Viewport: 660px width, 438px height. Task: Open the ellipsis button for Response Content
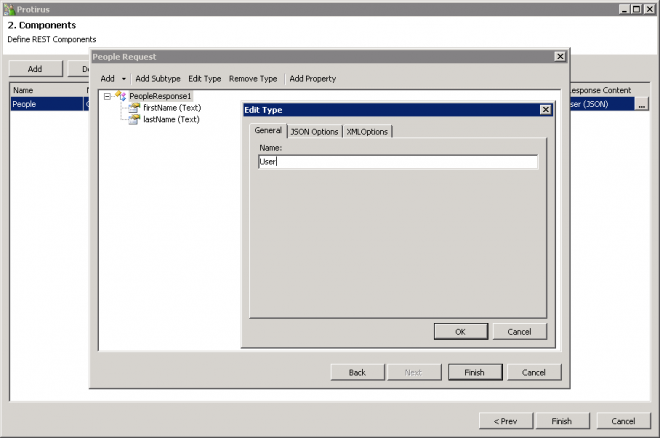point(641,104)
